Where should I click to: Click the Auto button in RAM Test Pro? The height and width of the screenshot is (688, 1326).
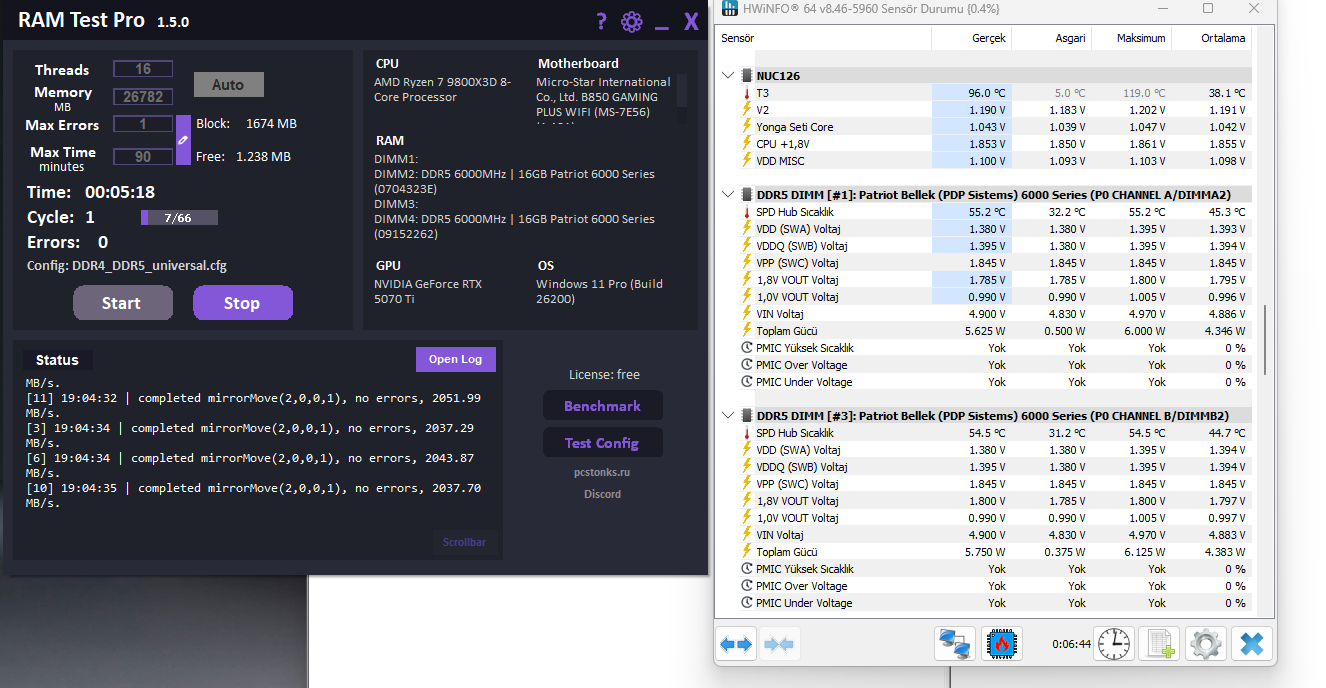click(228, 85)
